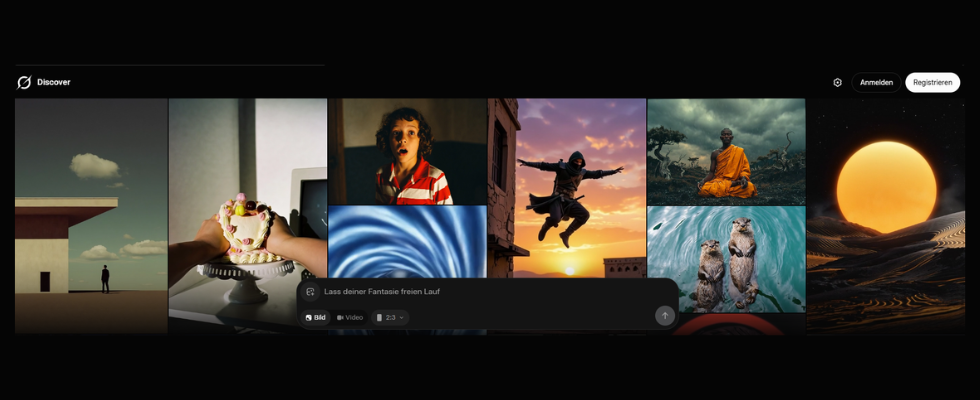Click the add image icon in prompt box
The height and width of the screenshot is (400, 980).
click(x=310, y=292)
